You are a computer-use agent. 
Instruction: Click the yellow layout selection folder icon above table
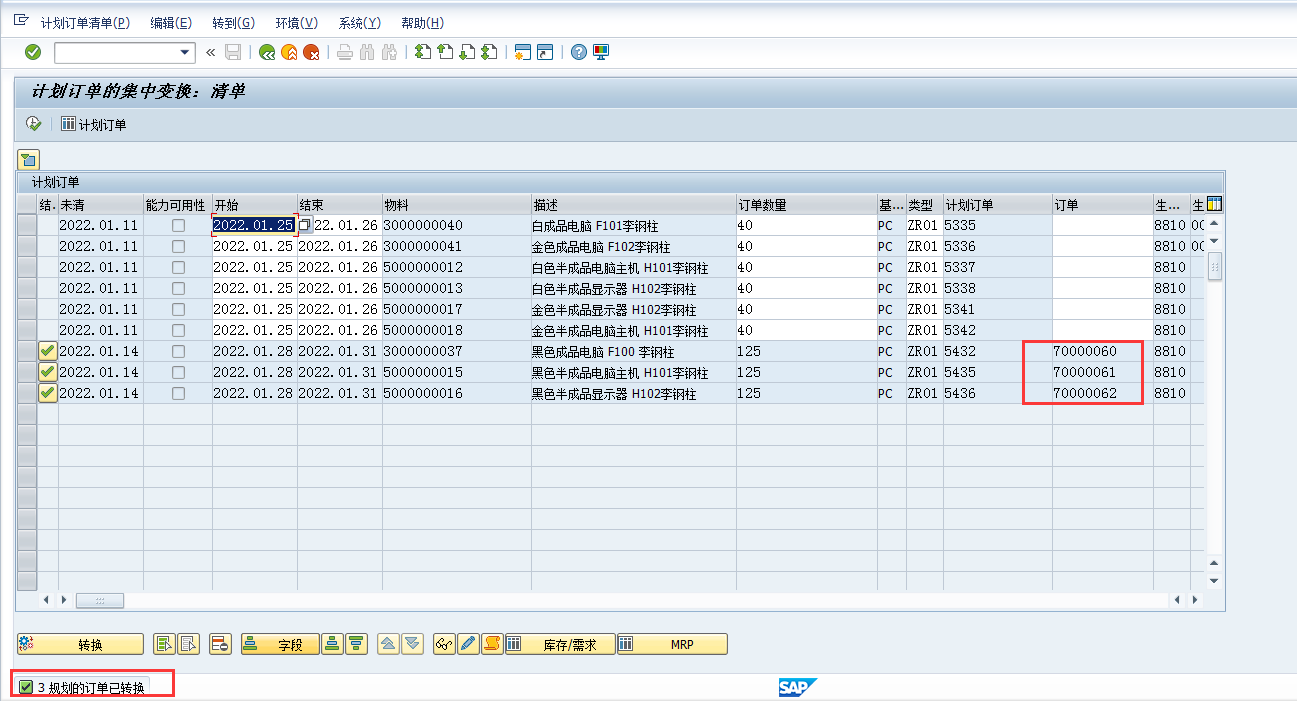coord(28,158)
